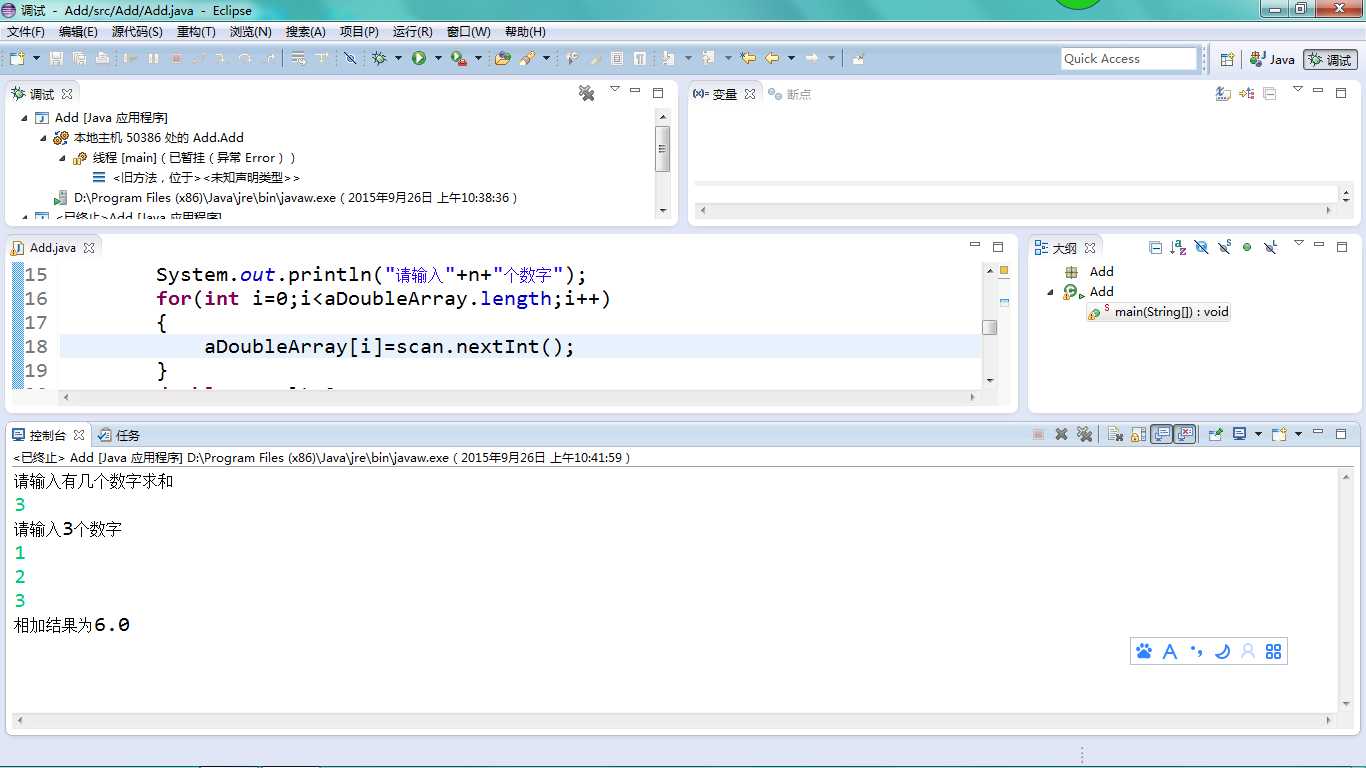Viewport: 1366px width, 768px height.
Task: Click the editor vertical scrollbar thumb
Action: [x=989, y=327]
